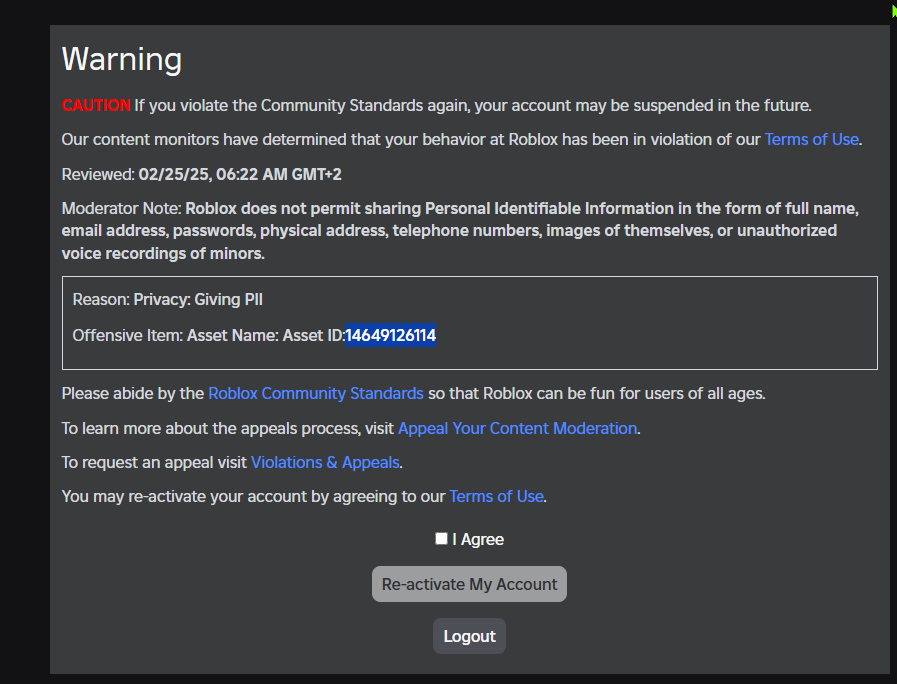Click review date 02/25/25, 06:22 AM GMT+2
This screenshot has height=684, width=897.
tap(240, 174)
